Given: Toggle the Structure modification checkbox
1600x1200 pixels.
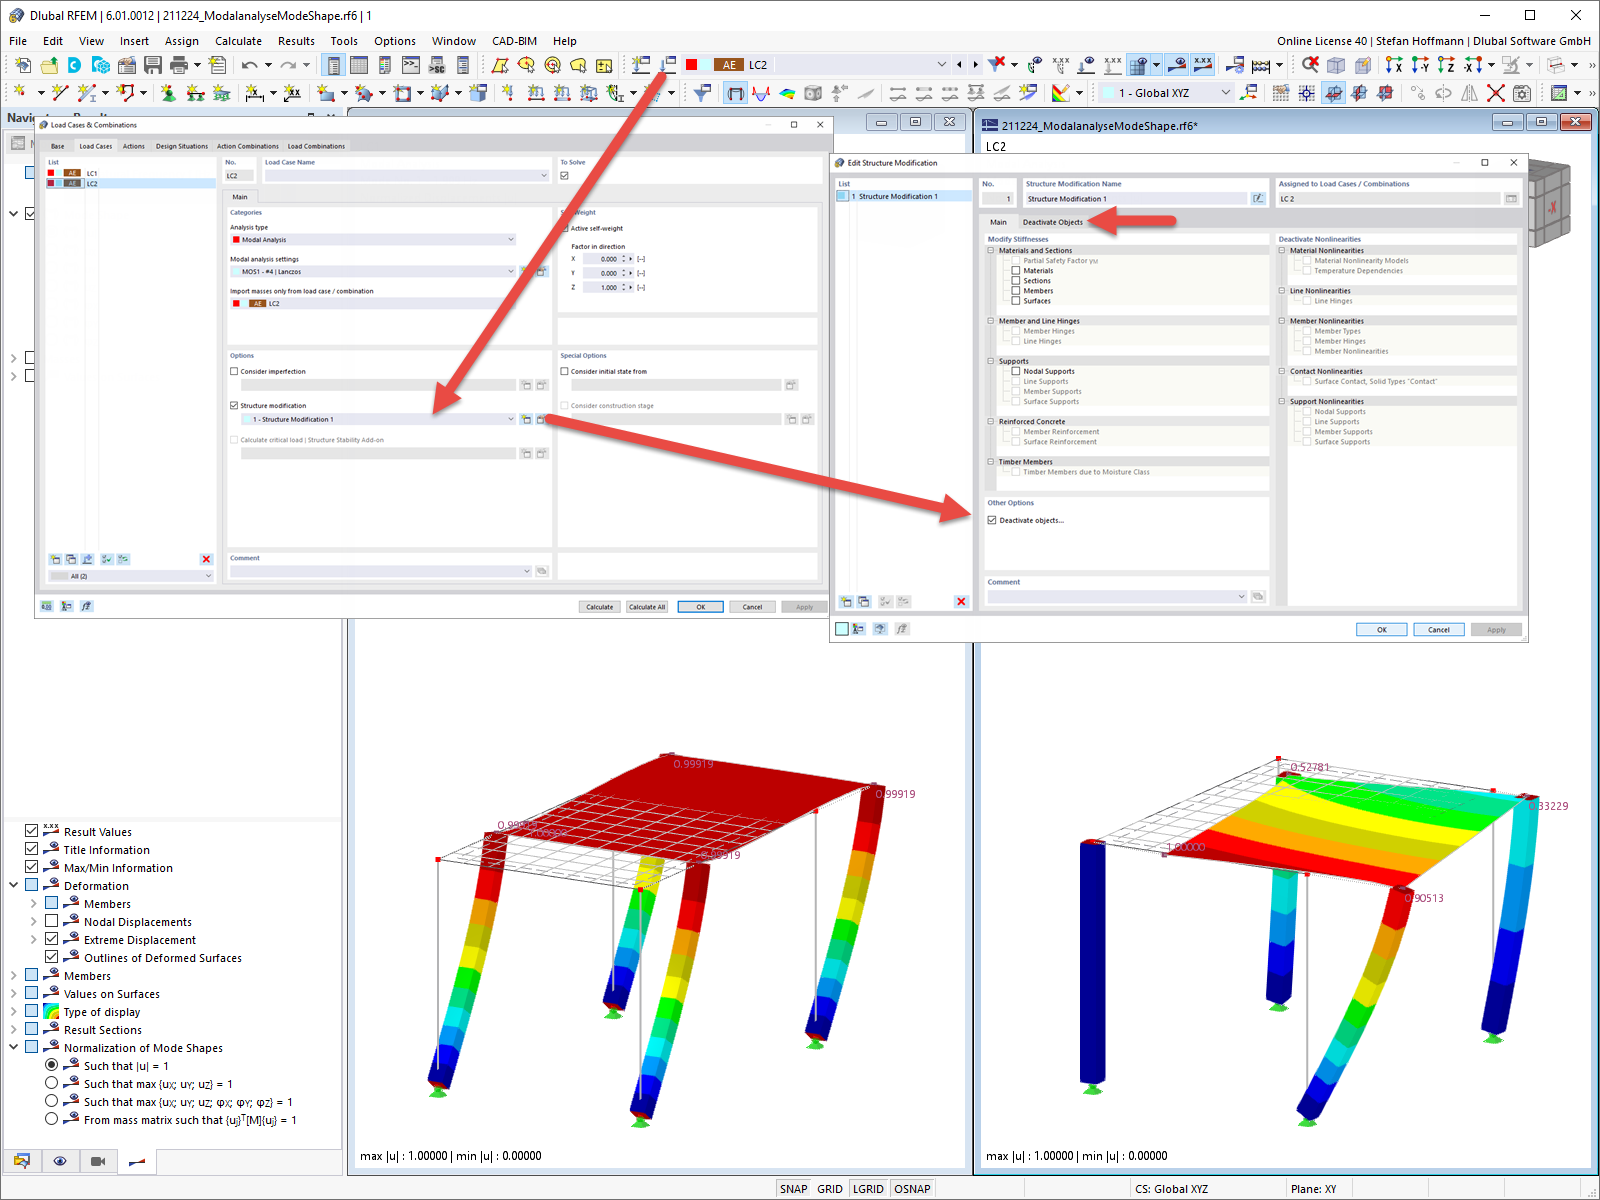Looking at the screenshot, I should pos(234,406).
